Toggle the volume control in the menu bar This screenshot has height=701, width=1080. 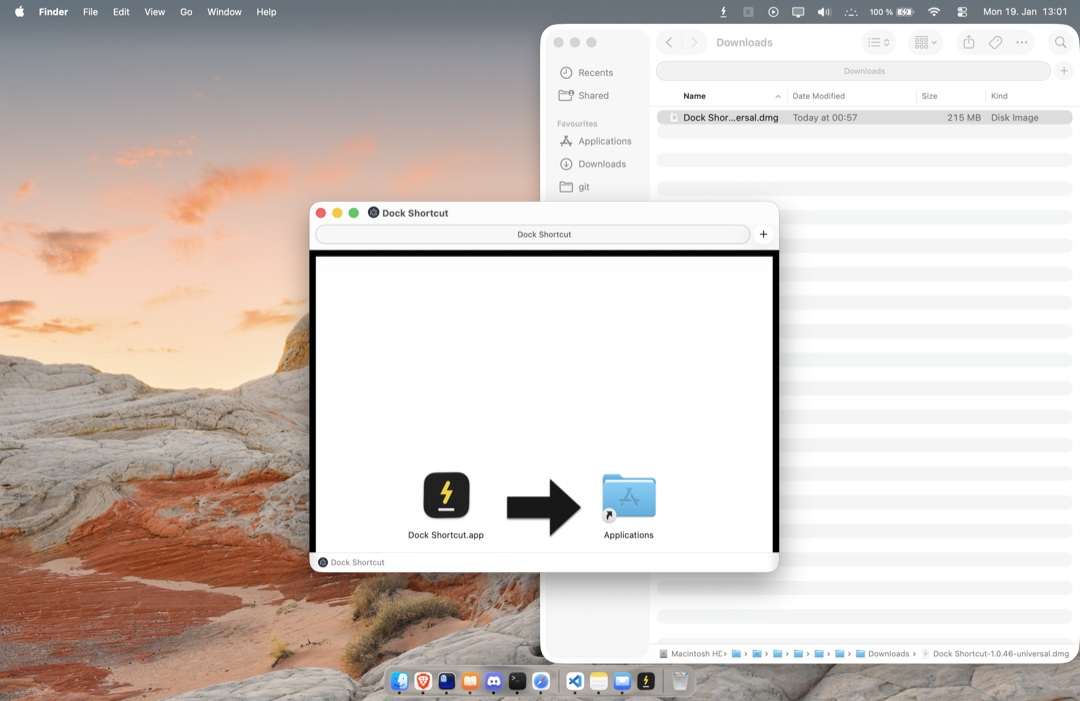pyautogui.click(x=823, y=12)
